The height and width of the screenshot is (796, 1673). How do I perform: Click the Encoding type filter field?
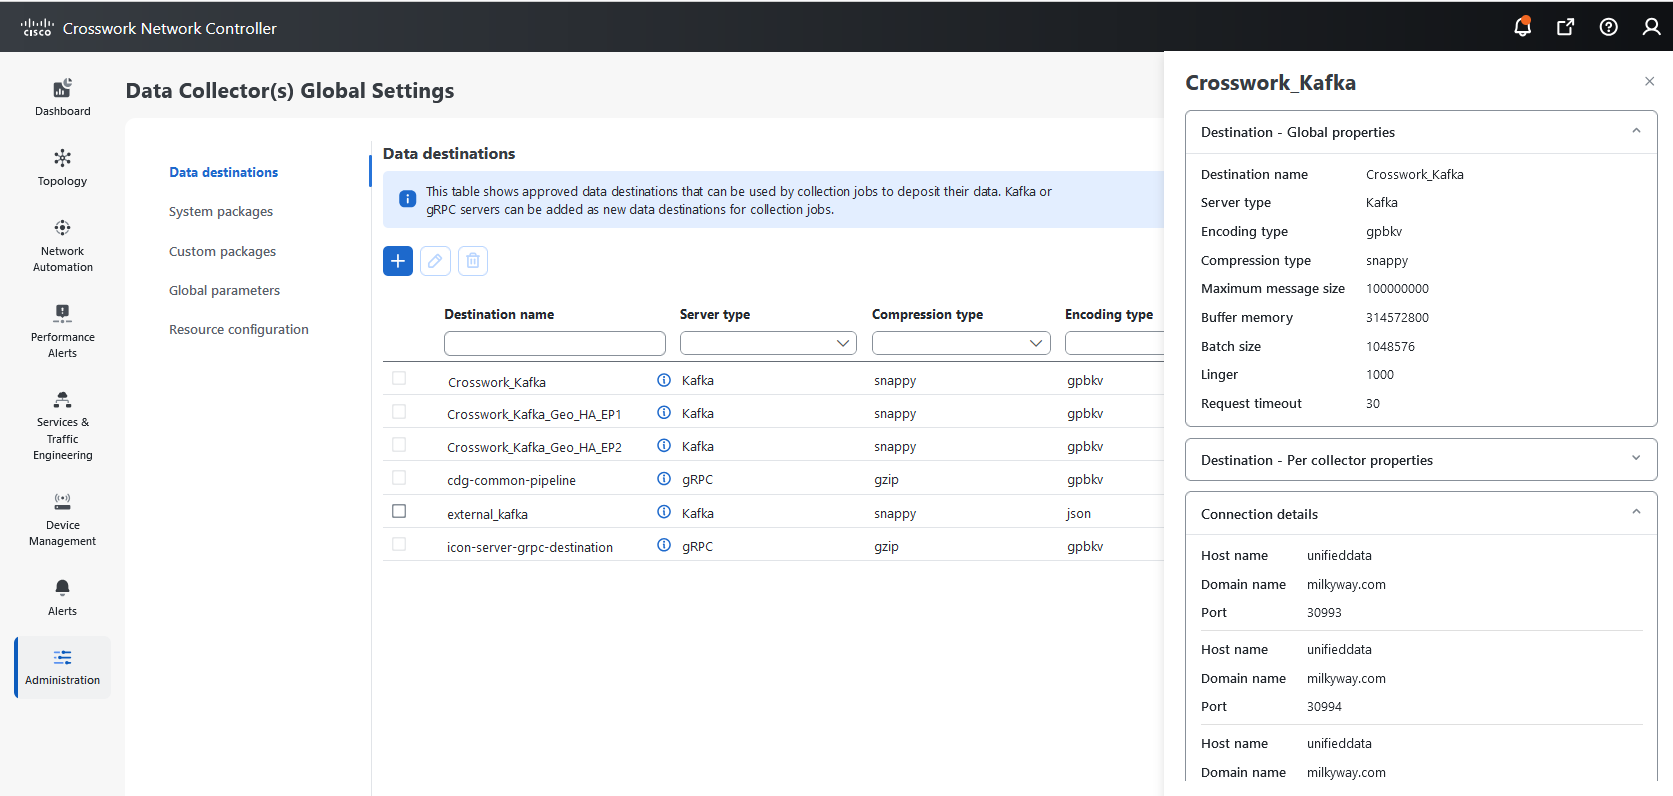tap(1114, 343)
